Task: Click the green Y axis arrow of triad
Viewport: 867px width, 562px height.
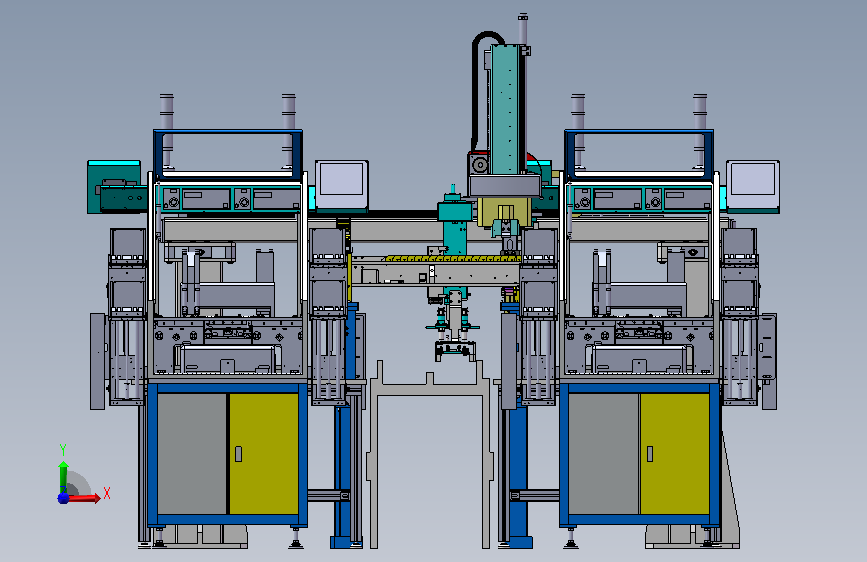Action: pyautogui.click(x=63, y=475)
